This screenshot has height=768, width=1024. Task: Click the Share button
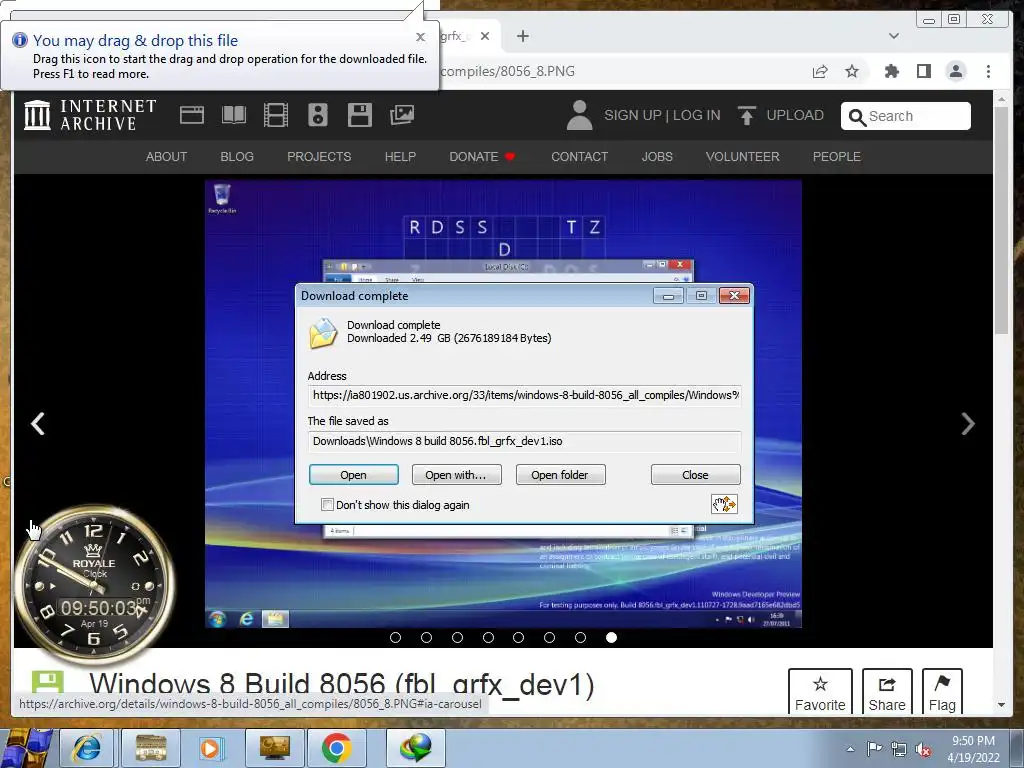click(887, 692)
